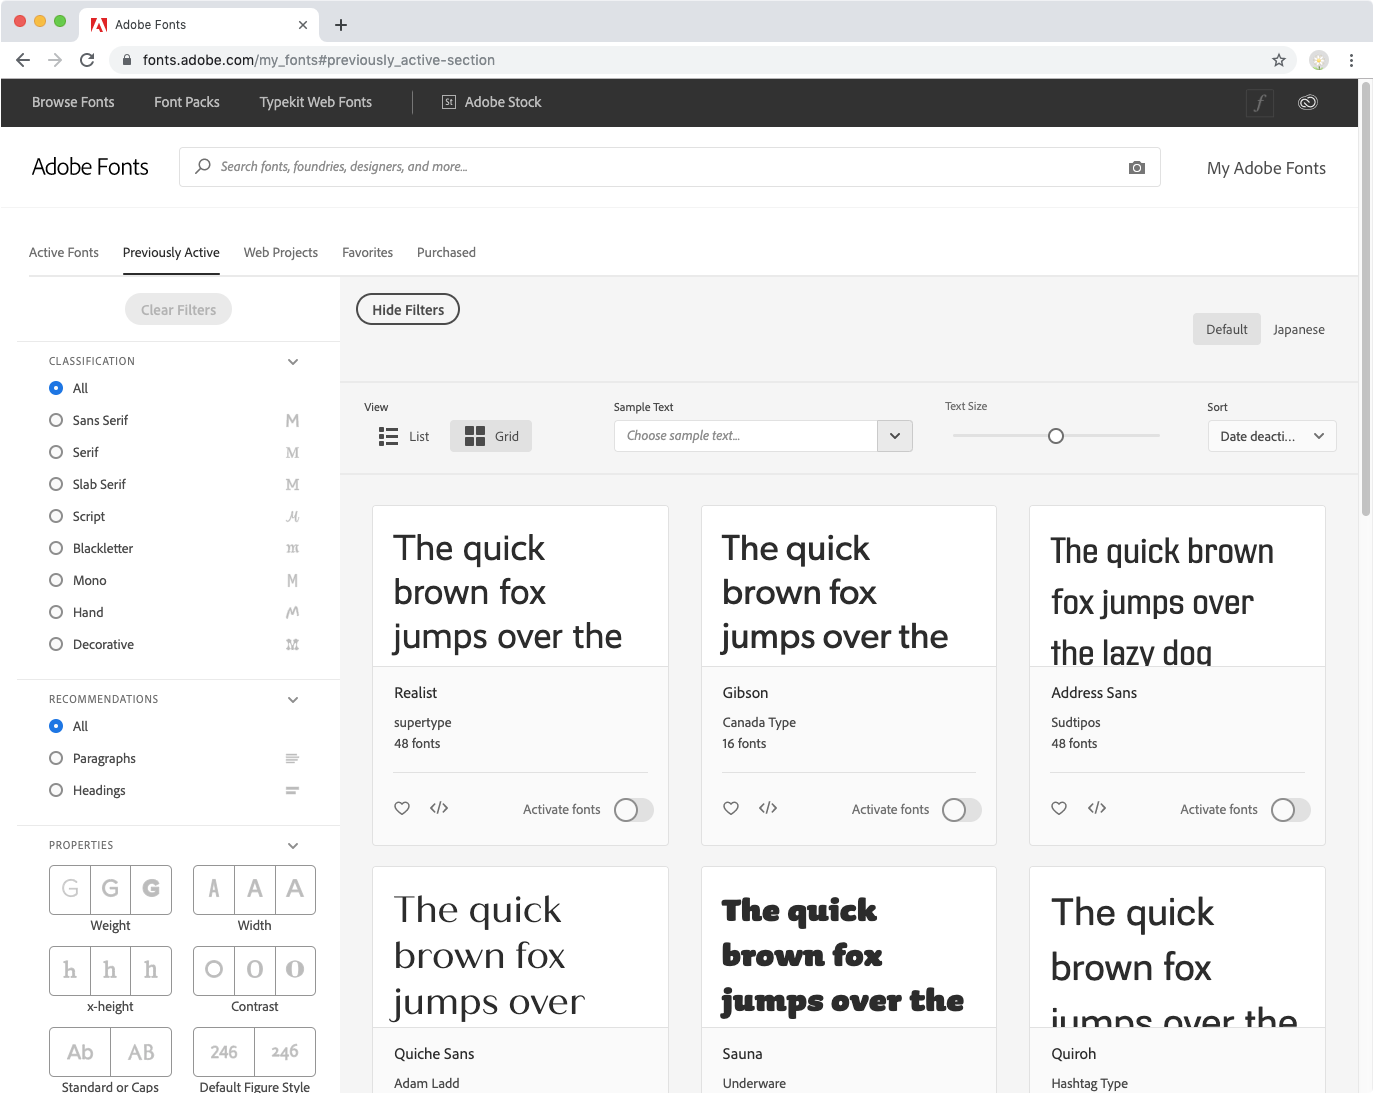Select light weight G property icon
Image resolution: width=1373 pixels, height=1094 pixels.
click(70, 889)
